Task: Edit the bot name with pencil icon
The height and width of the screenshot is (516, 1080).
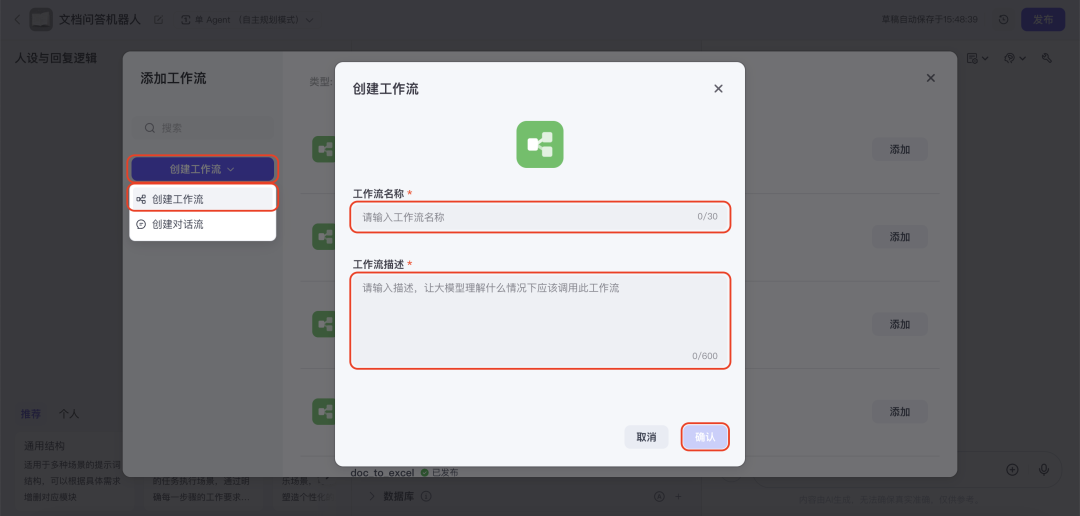Action: click(x=159, y=19)
